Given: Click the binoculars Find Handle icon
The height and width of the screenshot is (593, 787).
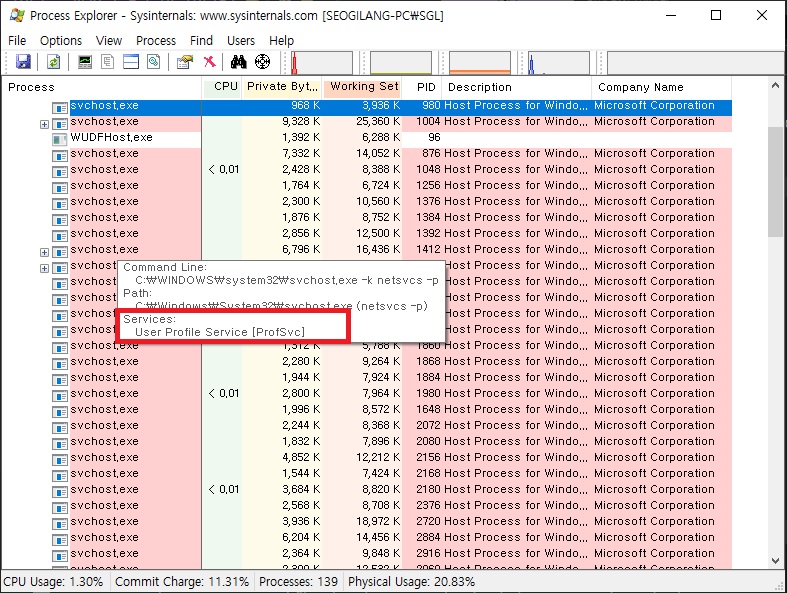Looking at the screenshot, I should tap(238, 62).
